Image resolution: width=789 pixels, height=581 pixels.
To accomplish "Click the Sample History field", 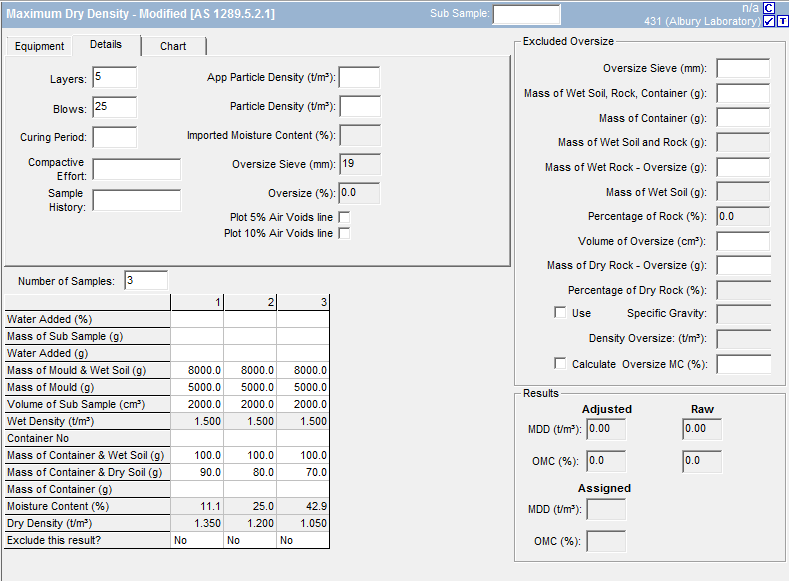I will click(136, 200).
